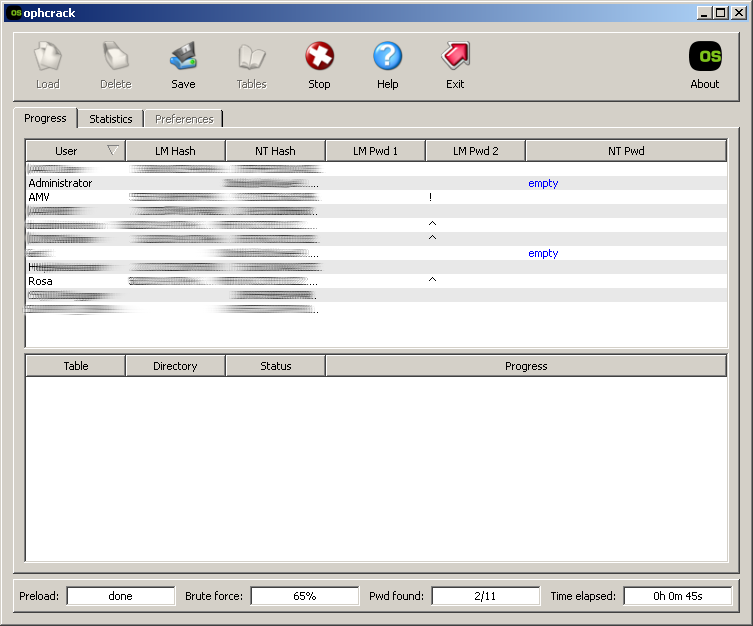Click the LM Pwd 2 column header
753x626 pixels.
[x=475, y=151]
